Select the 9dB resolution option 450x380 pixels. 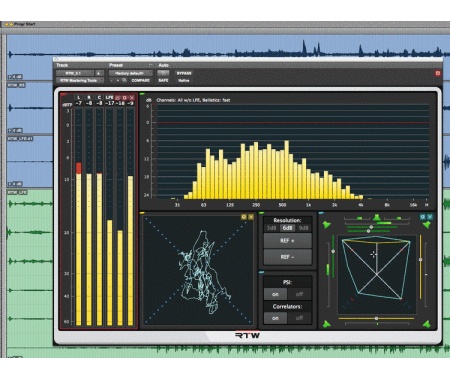[304, 228]
